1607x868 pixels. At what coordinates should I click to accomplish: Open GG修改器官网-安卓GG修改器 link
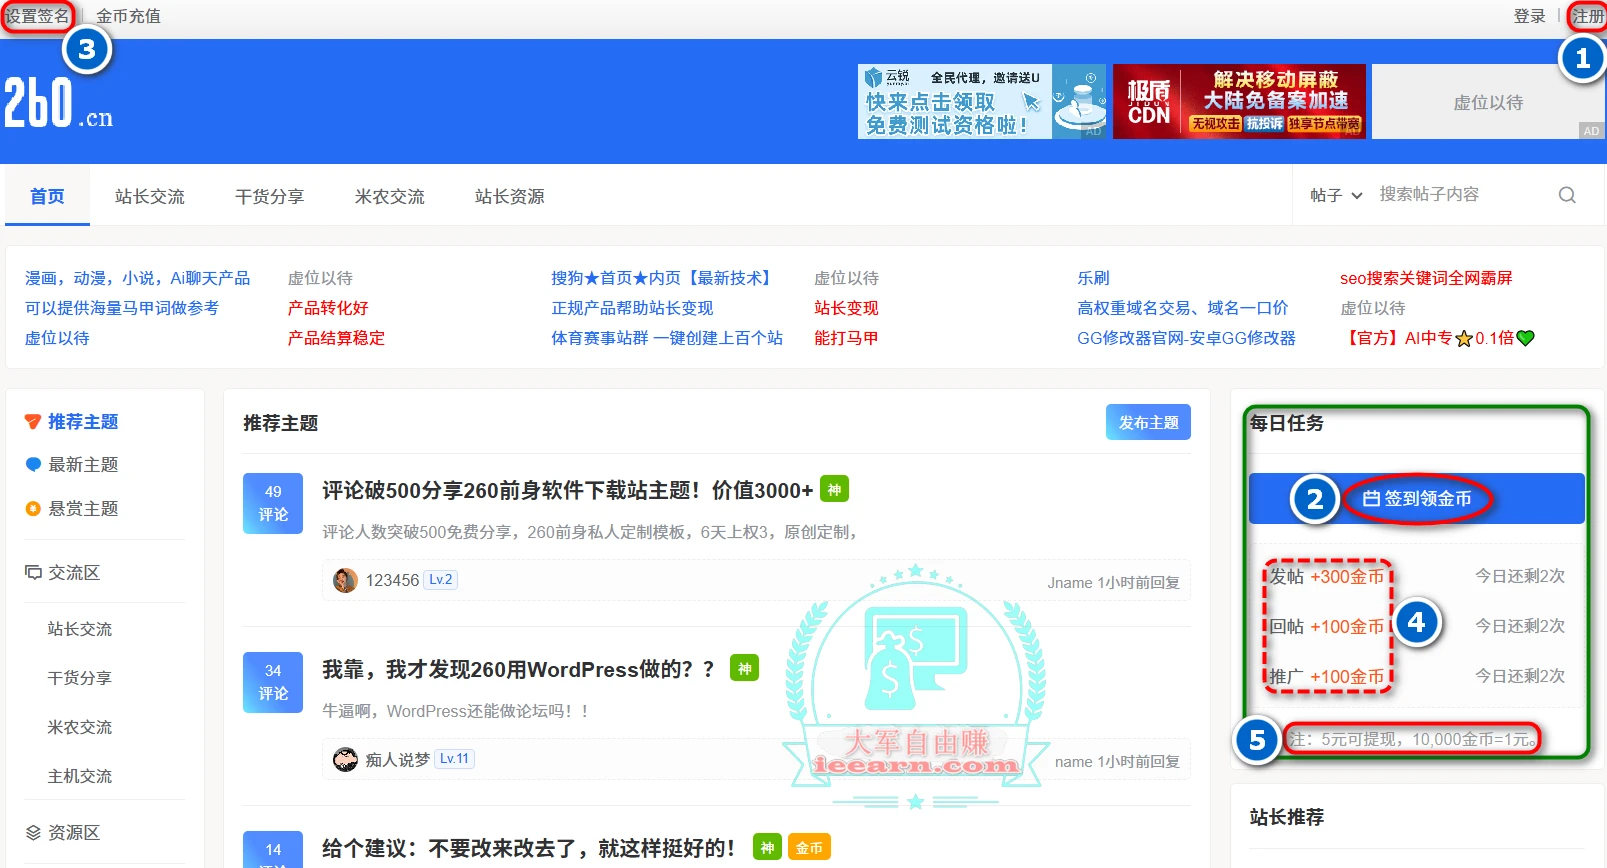tap(1186, 338)
